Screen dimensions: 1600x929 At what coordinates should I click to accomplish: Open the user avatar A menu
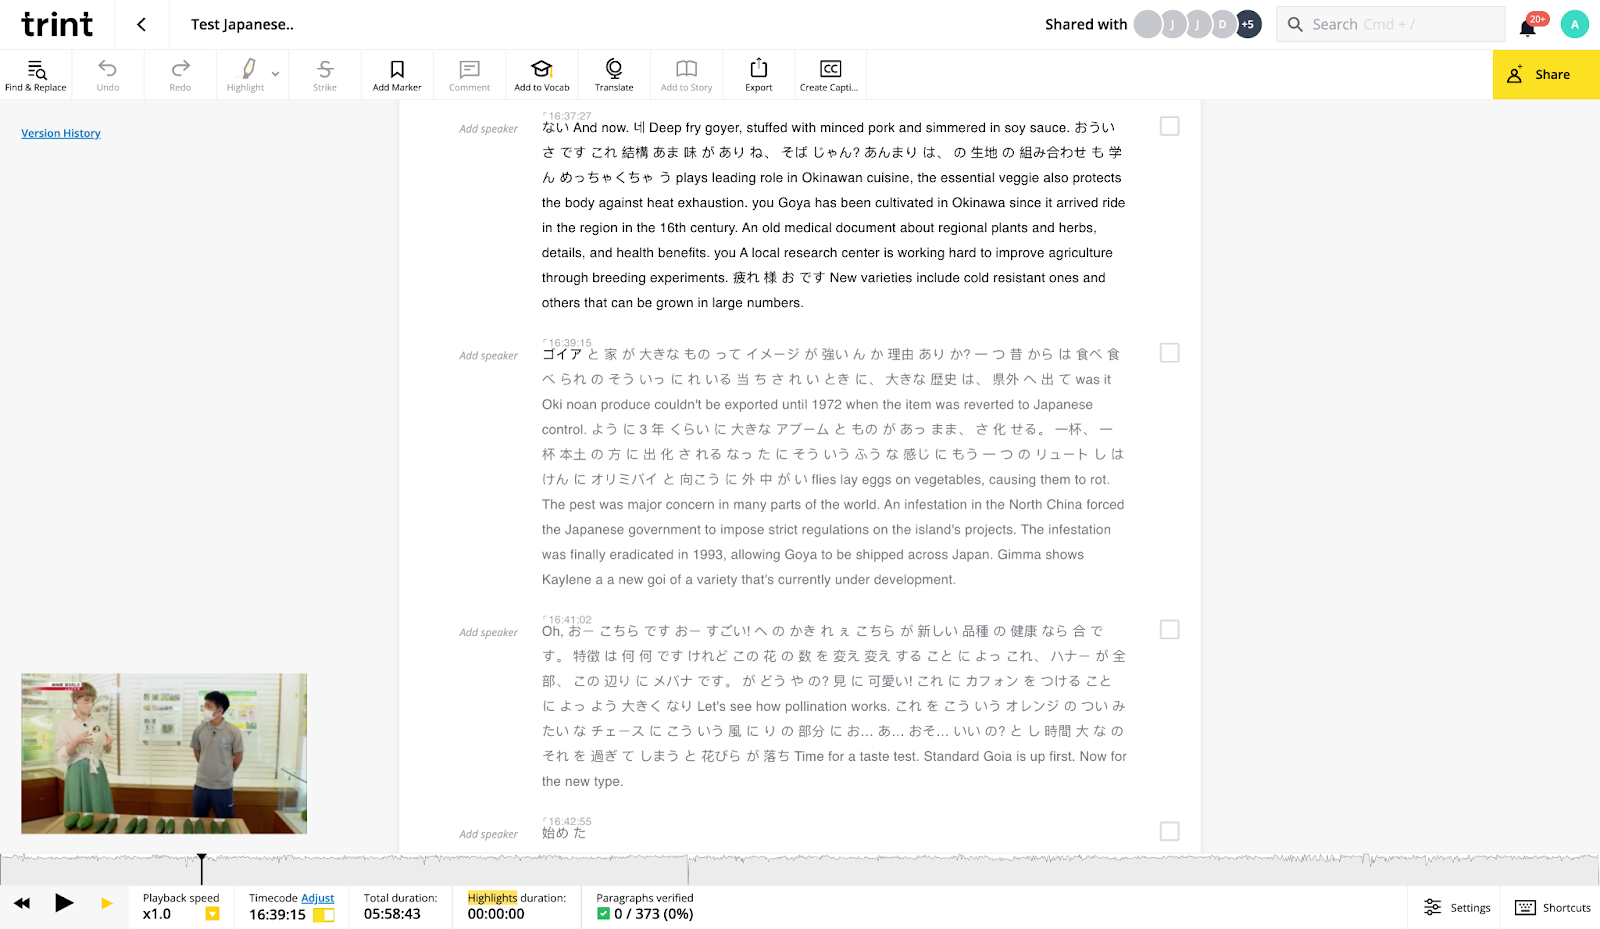pyautogui.click(x=1574, y=24)
